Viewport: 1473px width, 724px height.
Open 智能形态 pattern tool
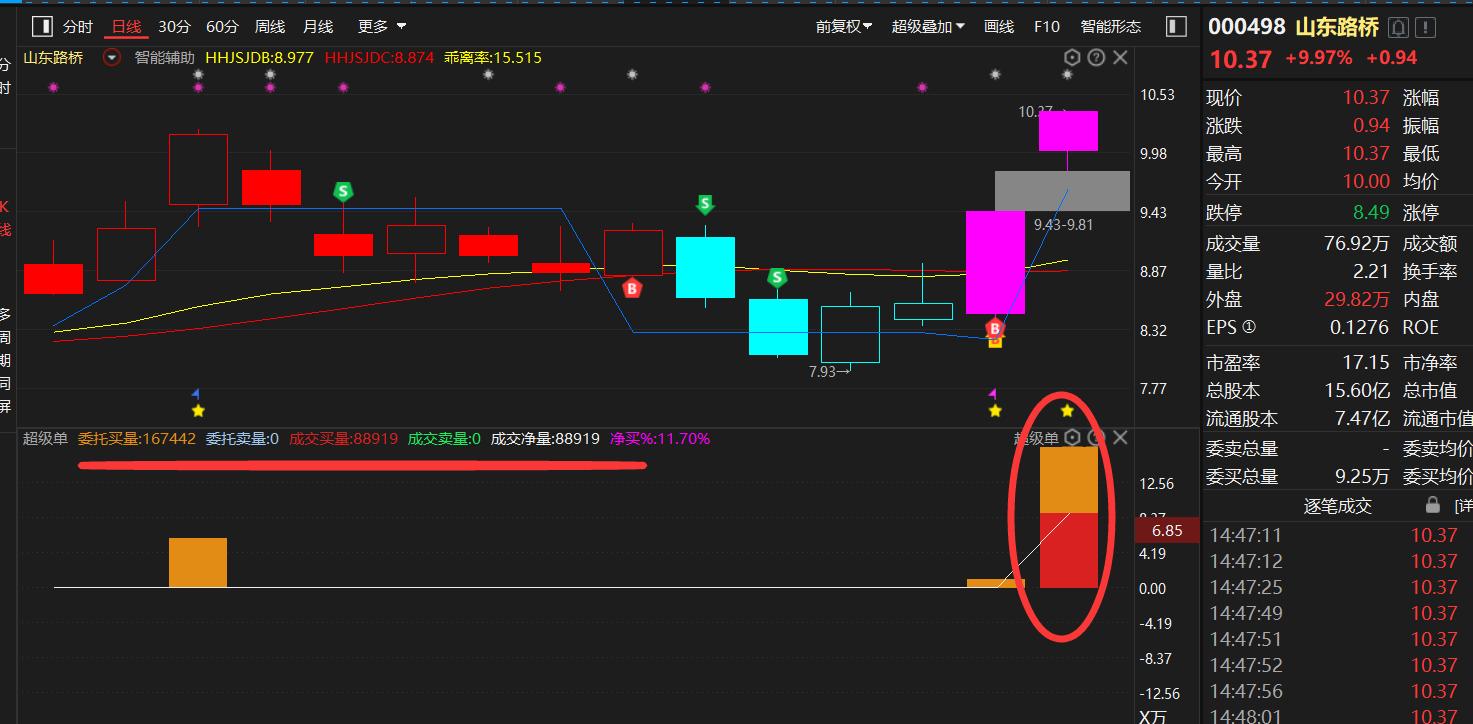click(x=1110, y=27)
